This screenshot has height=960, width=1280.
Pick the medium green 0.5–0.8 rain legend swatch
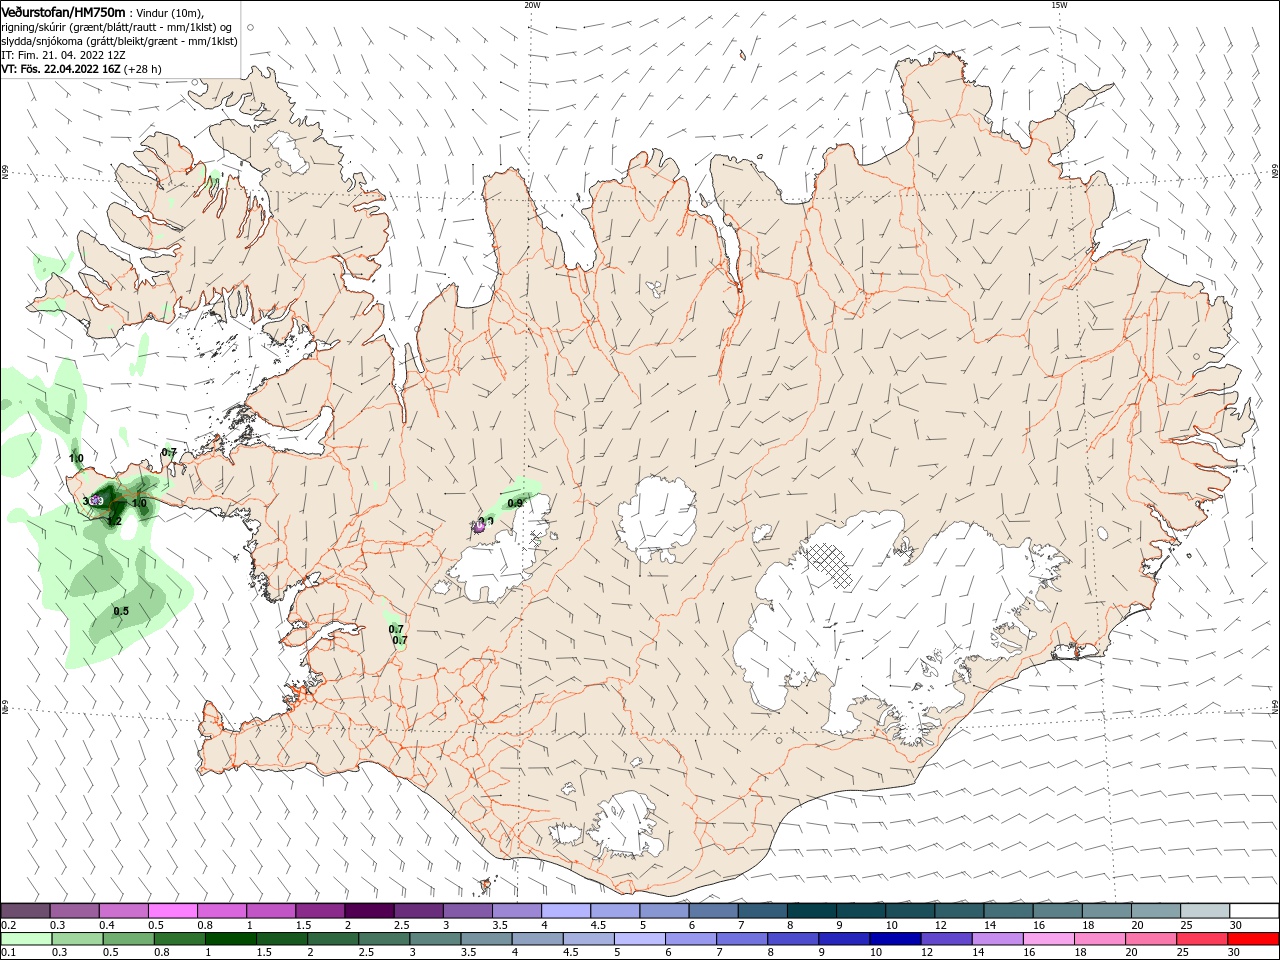point(128,939)
